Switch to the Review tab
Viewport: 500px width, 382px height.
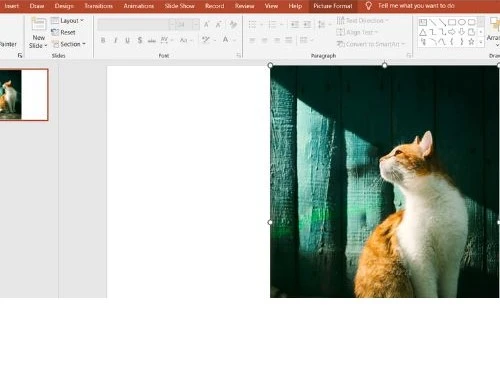coord(244,6)
